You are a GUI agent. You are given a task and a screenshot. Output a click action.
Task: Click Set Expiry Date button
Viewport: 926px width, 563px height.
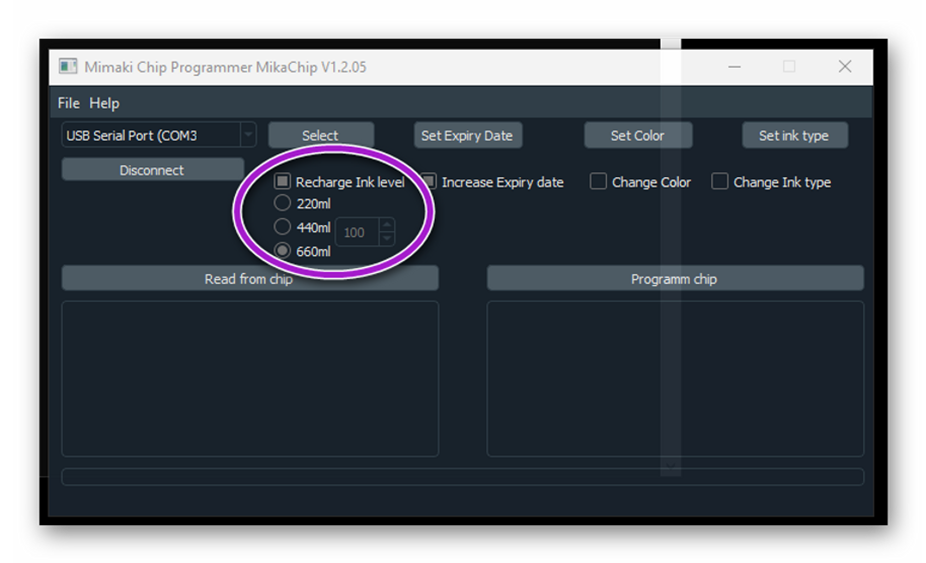click(467, 135)
